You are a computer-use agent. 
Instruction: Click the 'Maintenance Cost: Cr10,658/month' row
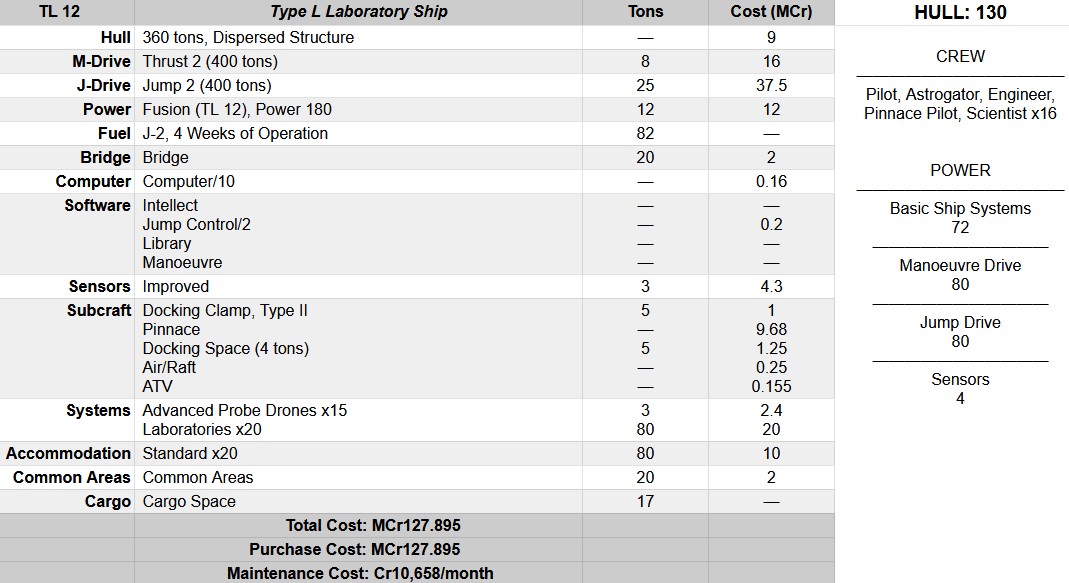tap(360, 573)
